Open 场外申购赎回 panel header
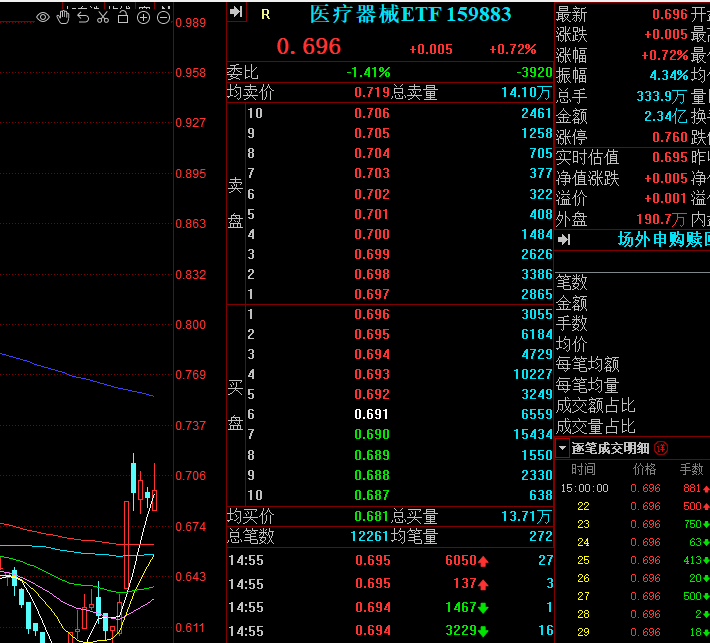Screen dimensions: 710x643 663,239
